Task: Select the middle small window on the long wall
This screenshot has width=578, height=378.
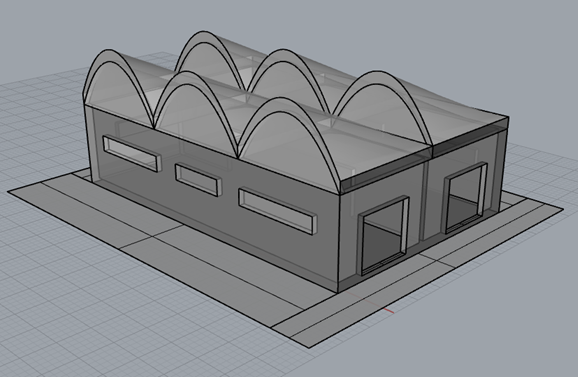Action: (198, 180)
